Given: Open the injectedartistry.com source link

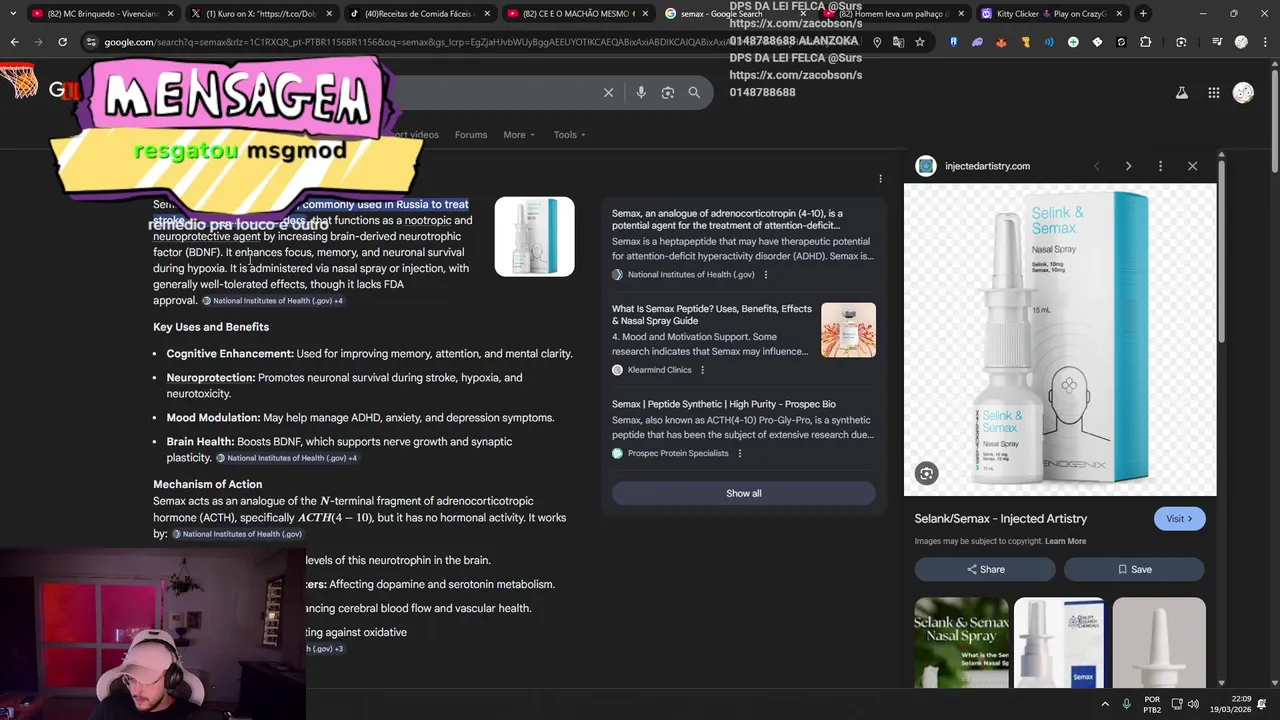Looking at the screenshot, I should tap(986, 166).
